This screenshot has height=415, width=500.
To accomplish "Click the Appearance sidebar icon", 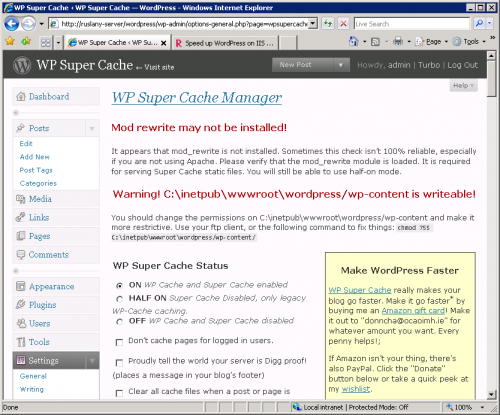I will point(21,286).
